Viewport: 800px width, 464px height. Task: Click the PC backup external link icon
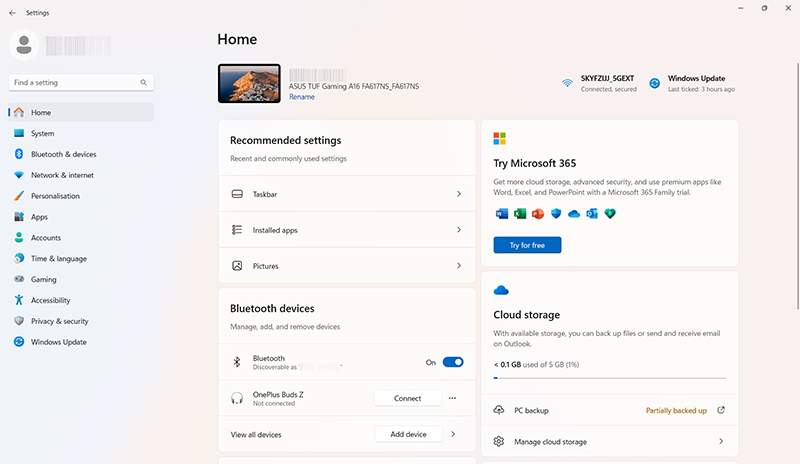[721, 410]
